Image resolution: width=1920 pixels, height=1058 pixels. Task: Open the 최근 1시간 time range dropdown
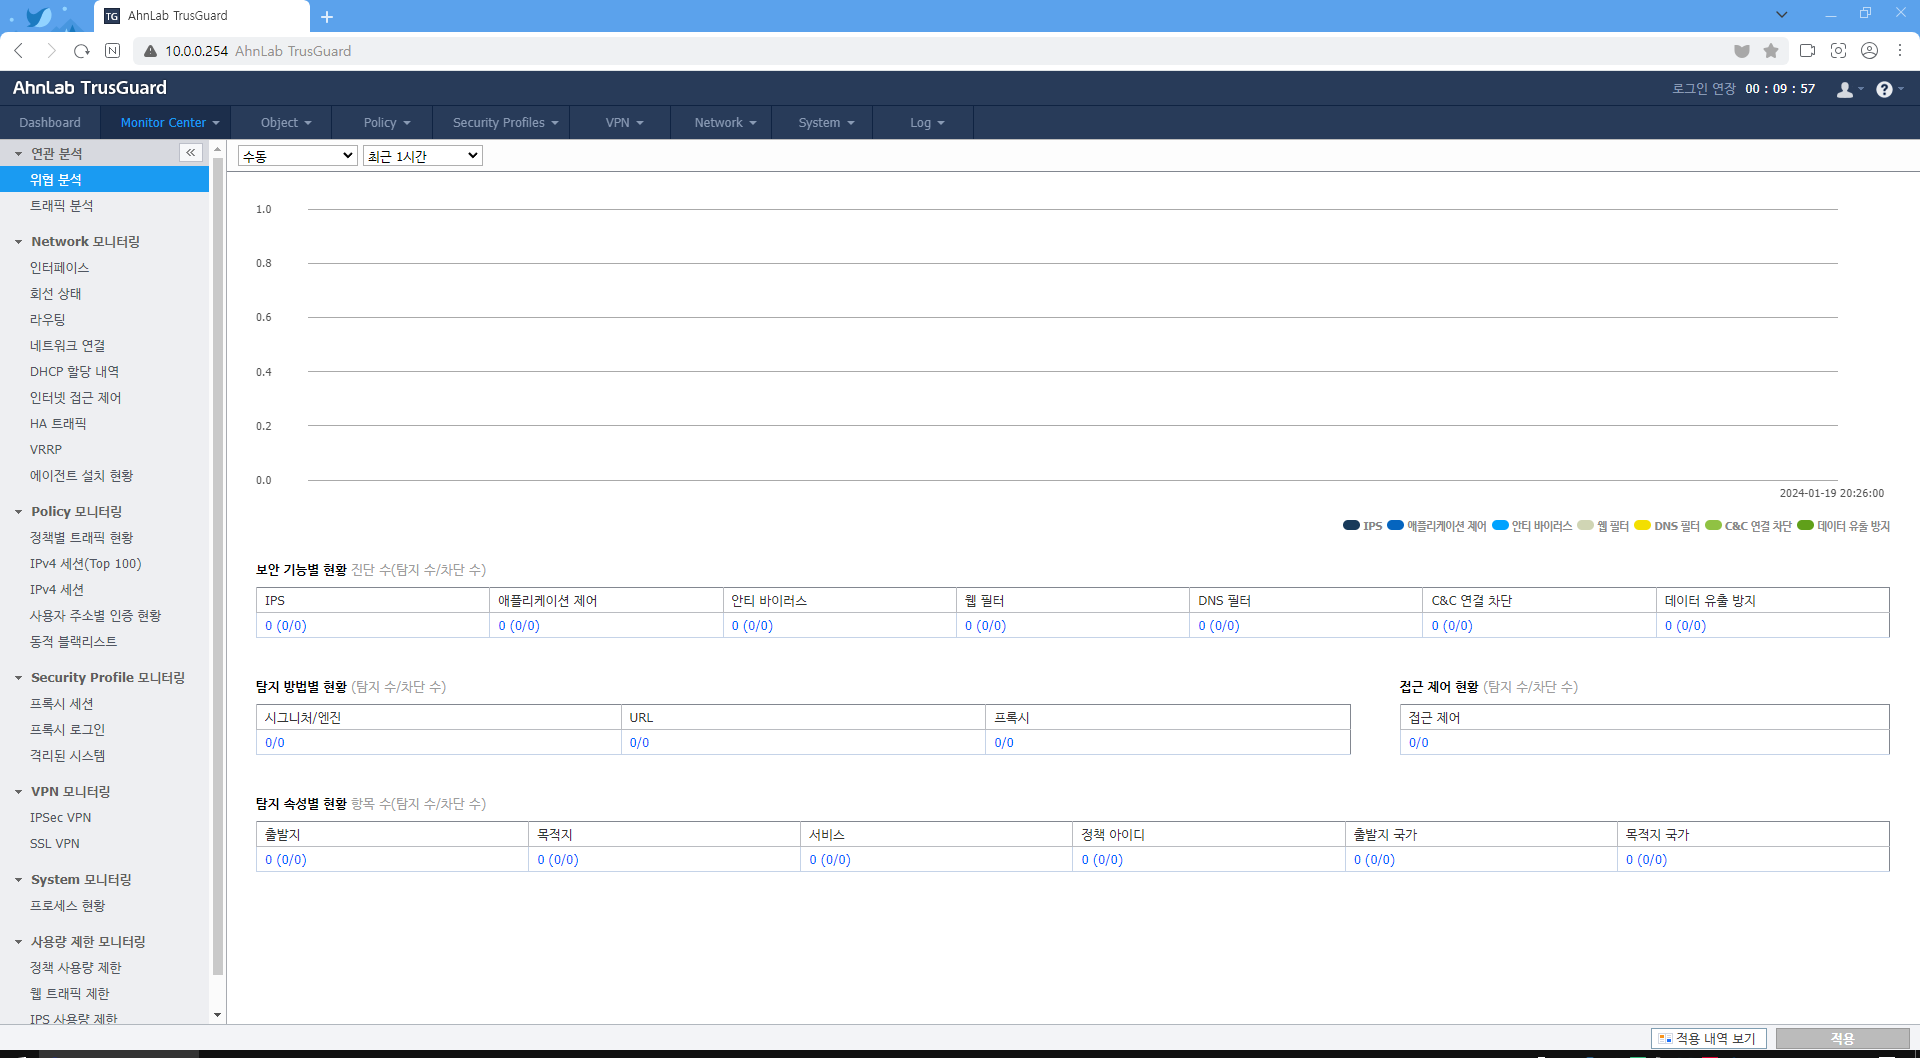tap(423, 156)
